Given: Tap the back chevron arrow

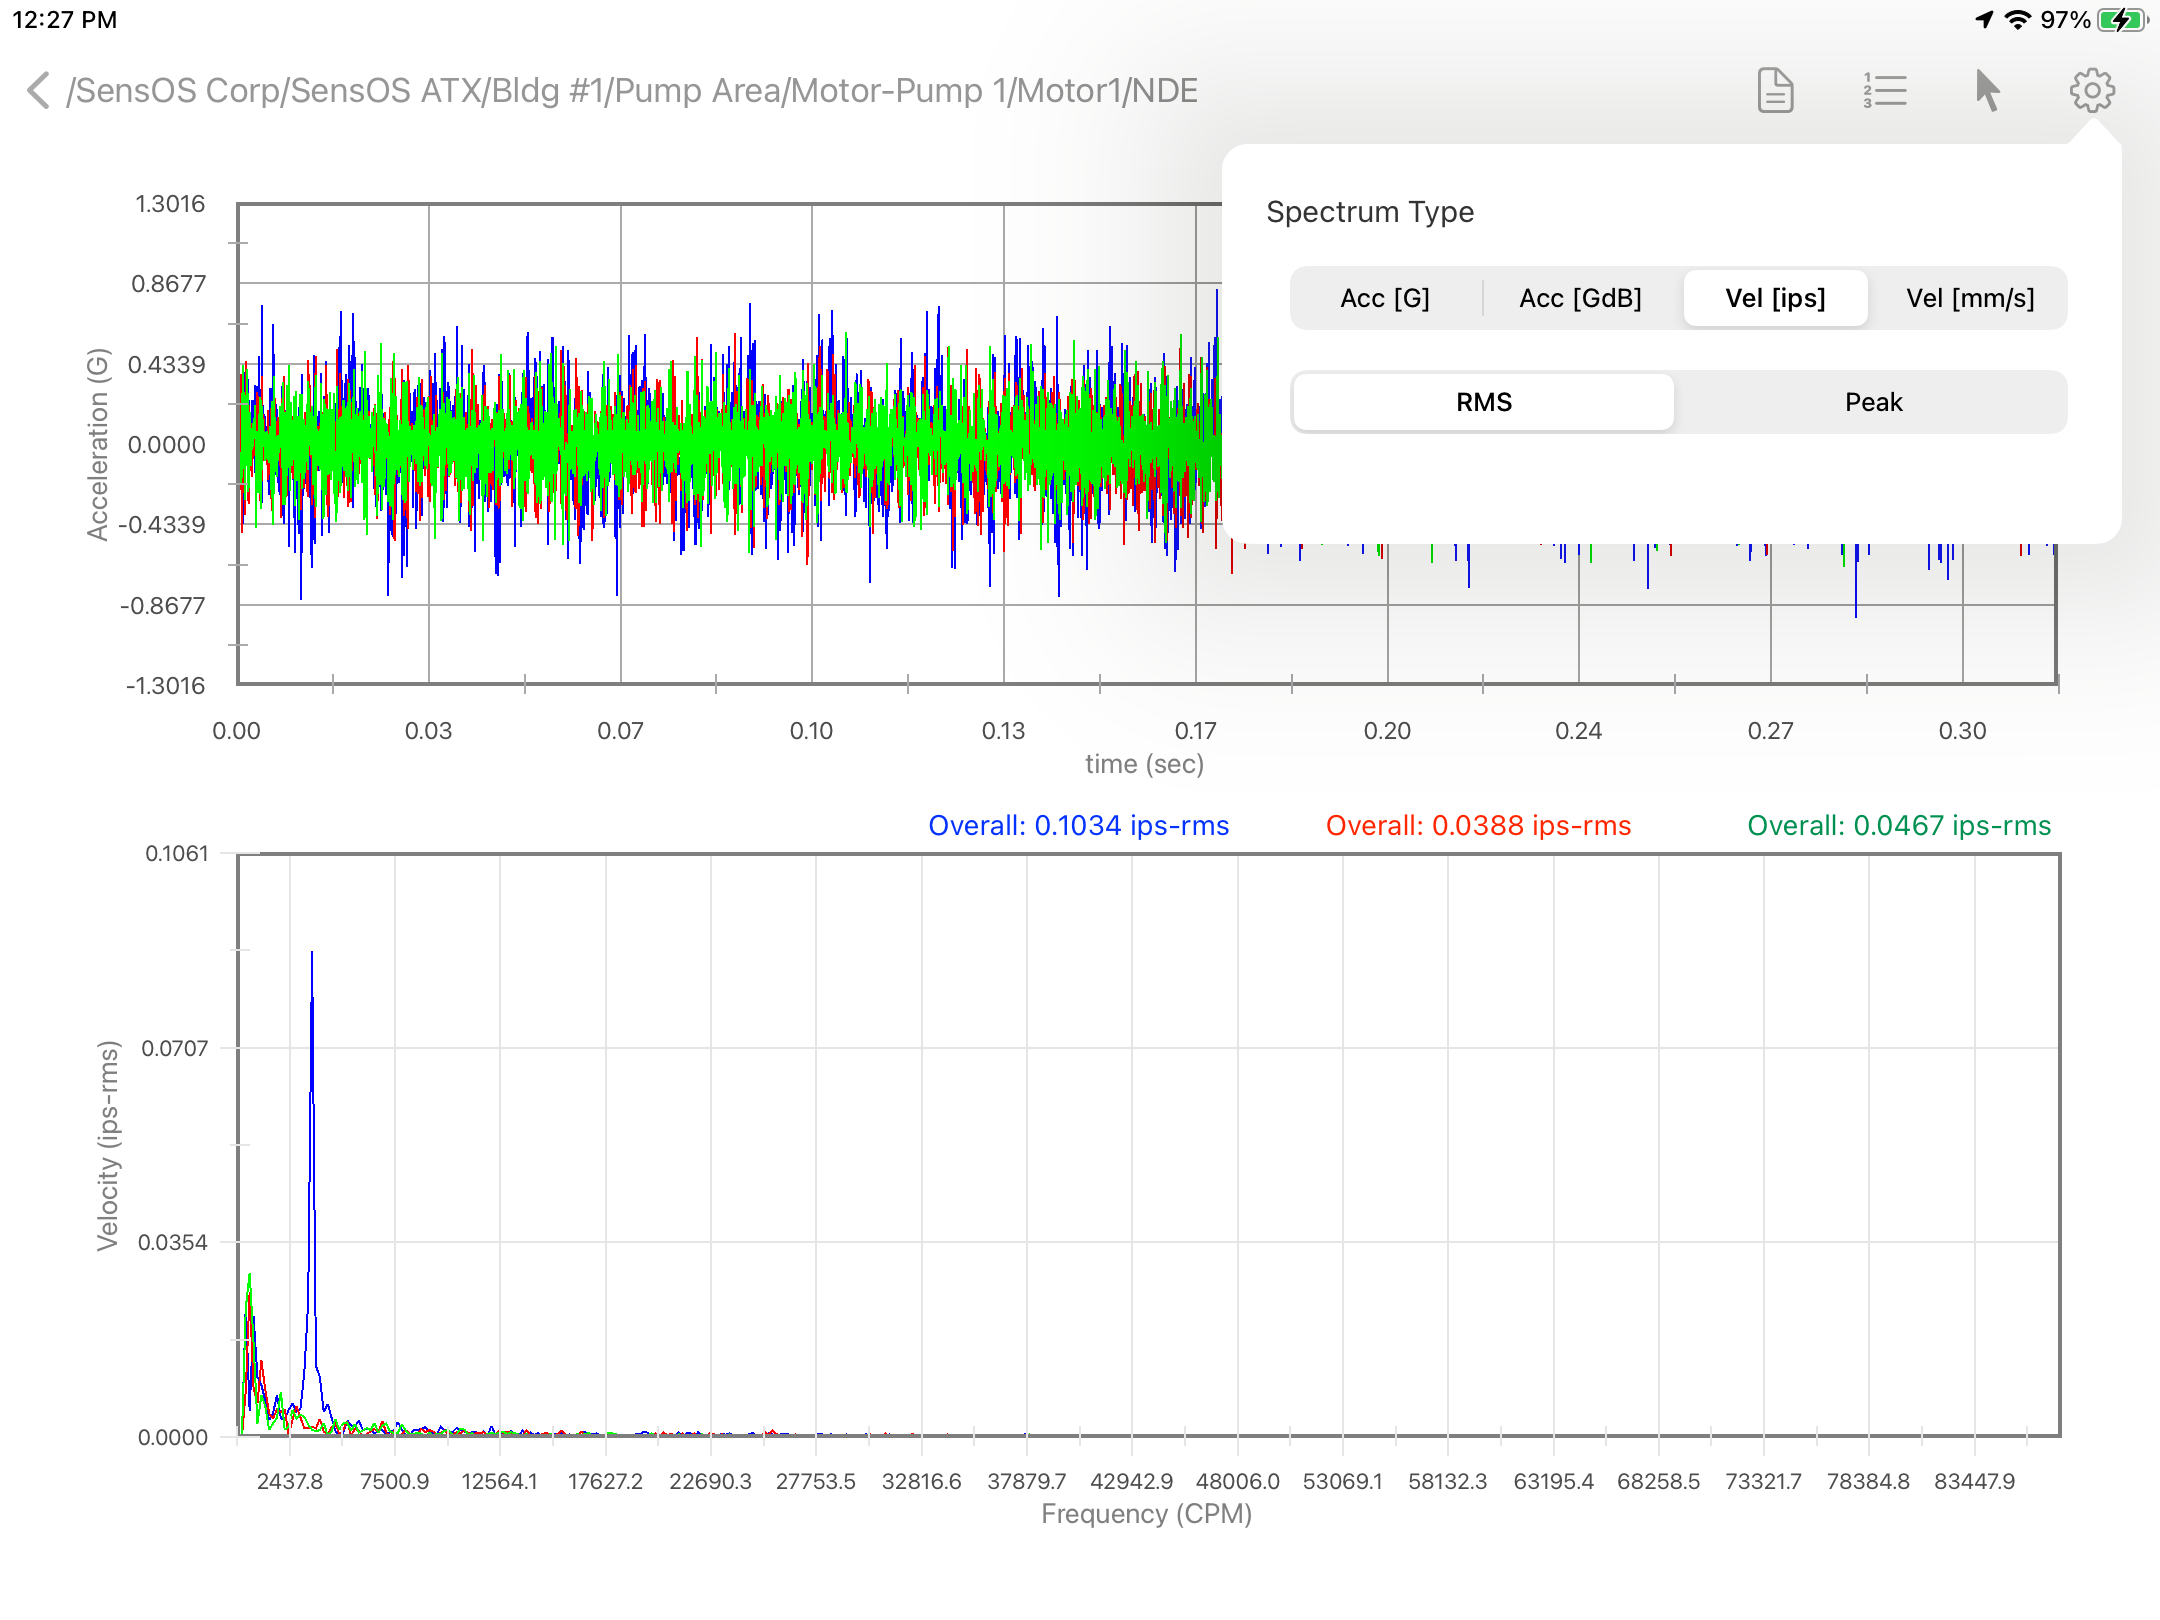Looking at the screenshot, I should [x=38, y=90].
